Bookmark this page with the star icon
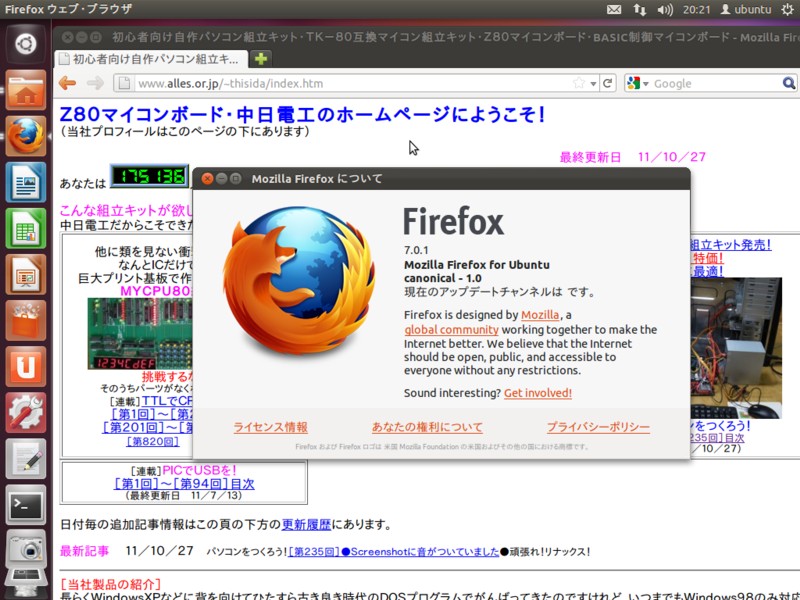This screenshot has height=600, width=800. (579, 83)
